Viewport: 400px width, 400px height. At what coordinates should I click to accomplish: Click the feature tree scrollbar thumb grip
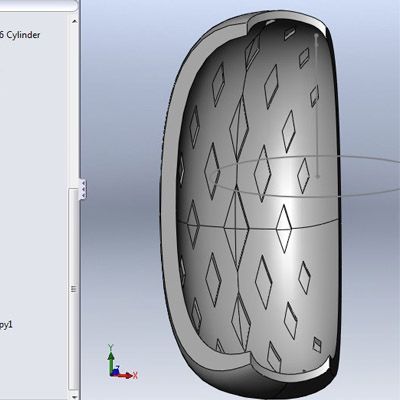pos(74,289)
